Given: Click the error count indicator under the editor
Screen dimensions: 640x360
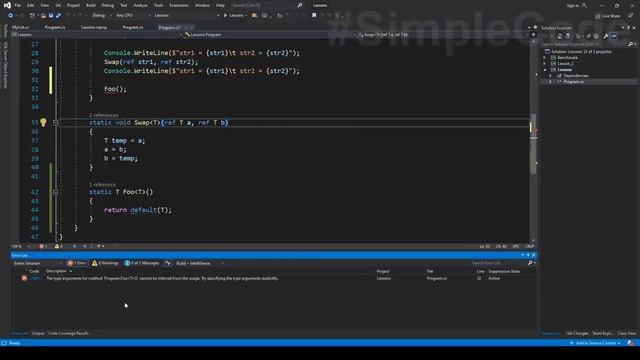Looking at the screenshot, I should (x=43, y=246).
